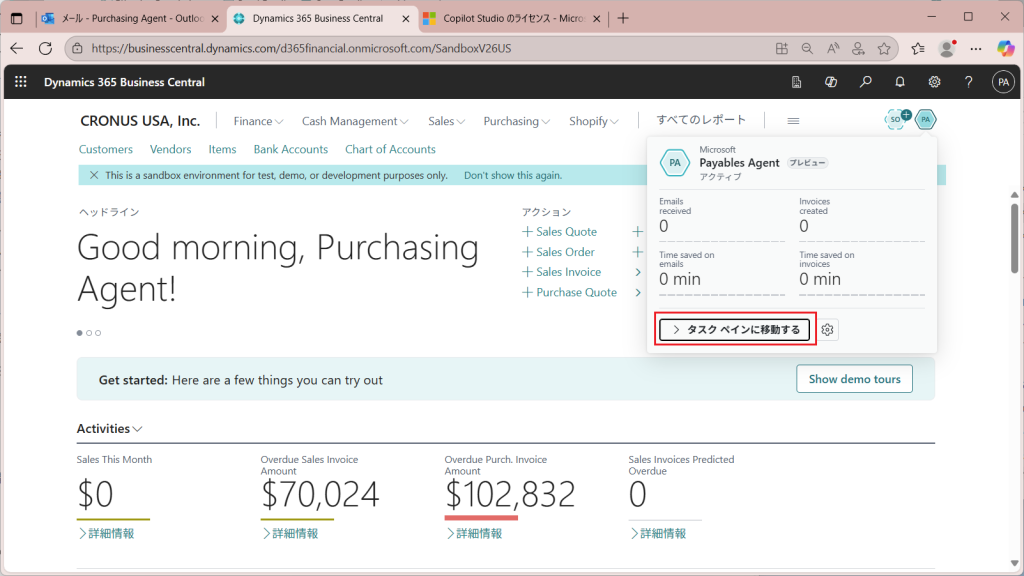Image resolution: width=1024 pixels, height=576 pixels.
Task: Open the browser Settings and more ellipsis
Action: [976, 48]
